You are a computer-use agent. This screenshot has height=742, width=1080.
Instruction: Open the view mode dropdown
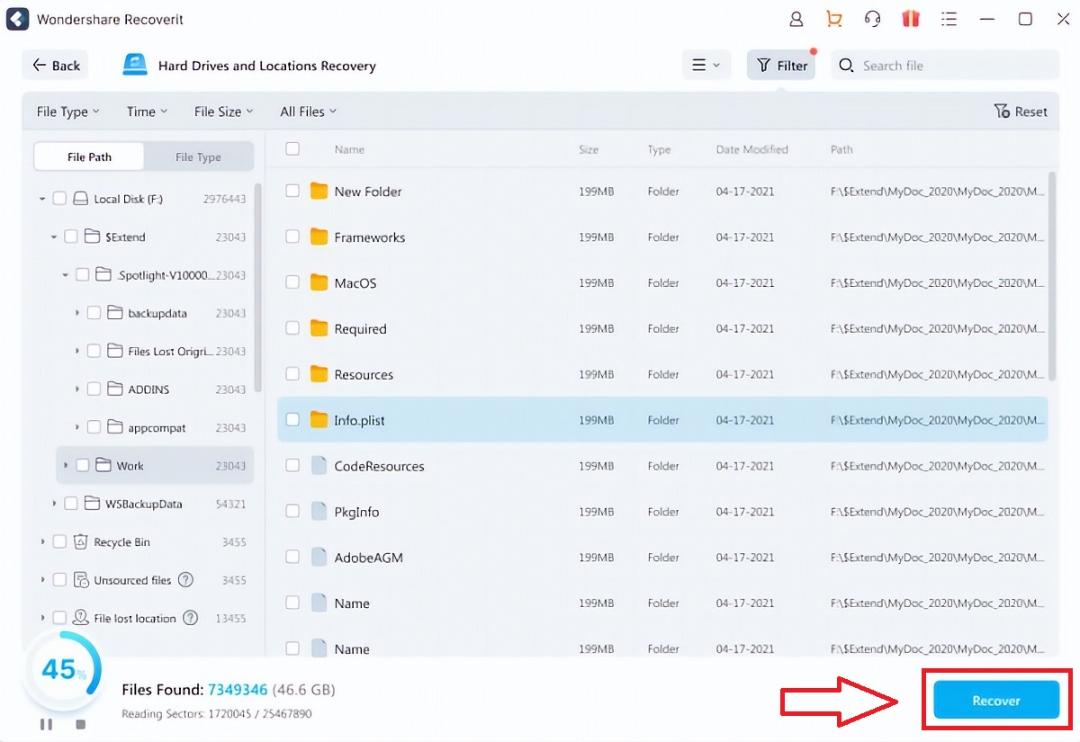pyautogui.click(x=706, y=65)
